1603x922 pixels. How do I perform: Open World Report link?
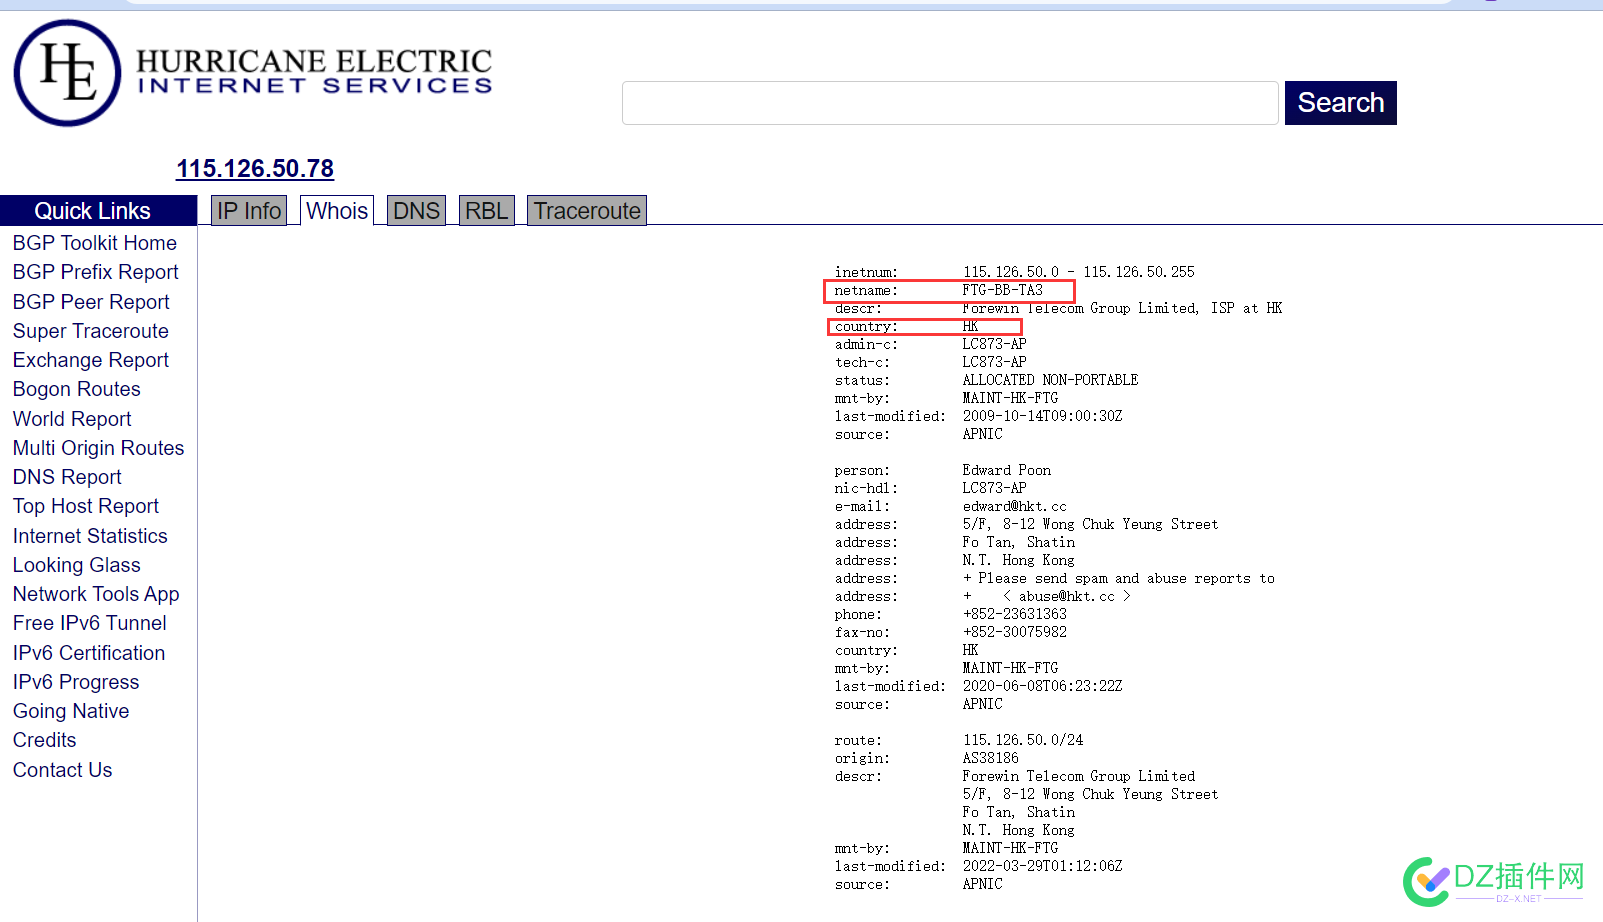click(72, 419)
